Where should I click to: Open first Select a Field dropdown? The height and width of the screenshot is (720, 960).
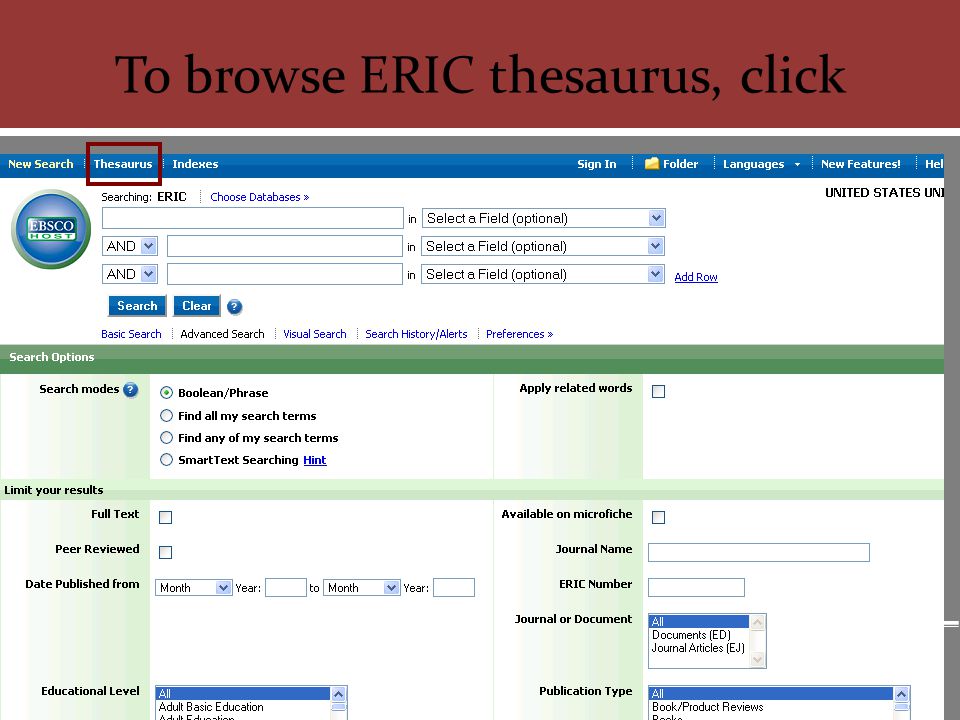coord(544,218)
